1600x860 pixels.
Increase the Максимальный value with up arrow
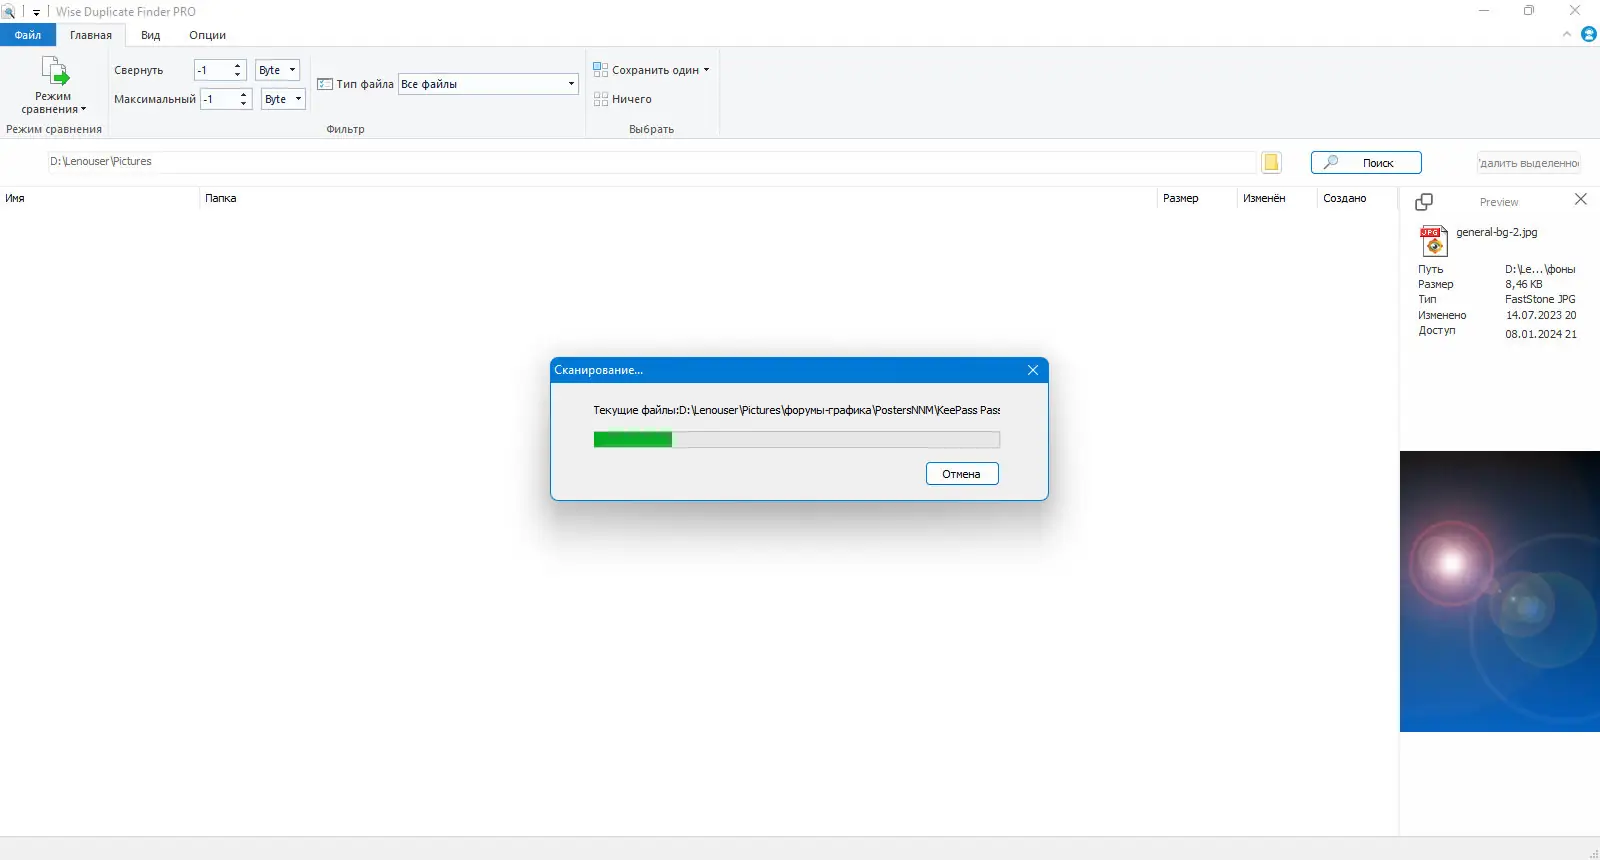pos(244,95)
